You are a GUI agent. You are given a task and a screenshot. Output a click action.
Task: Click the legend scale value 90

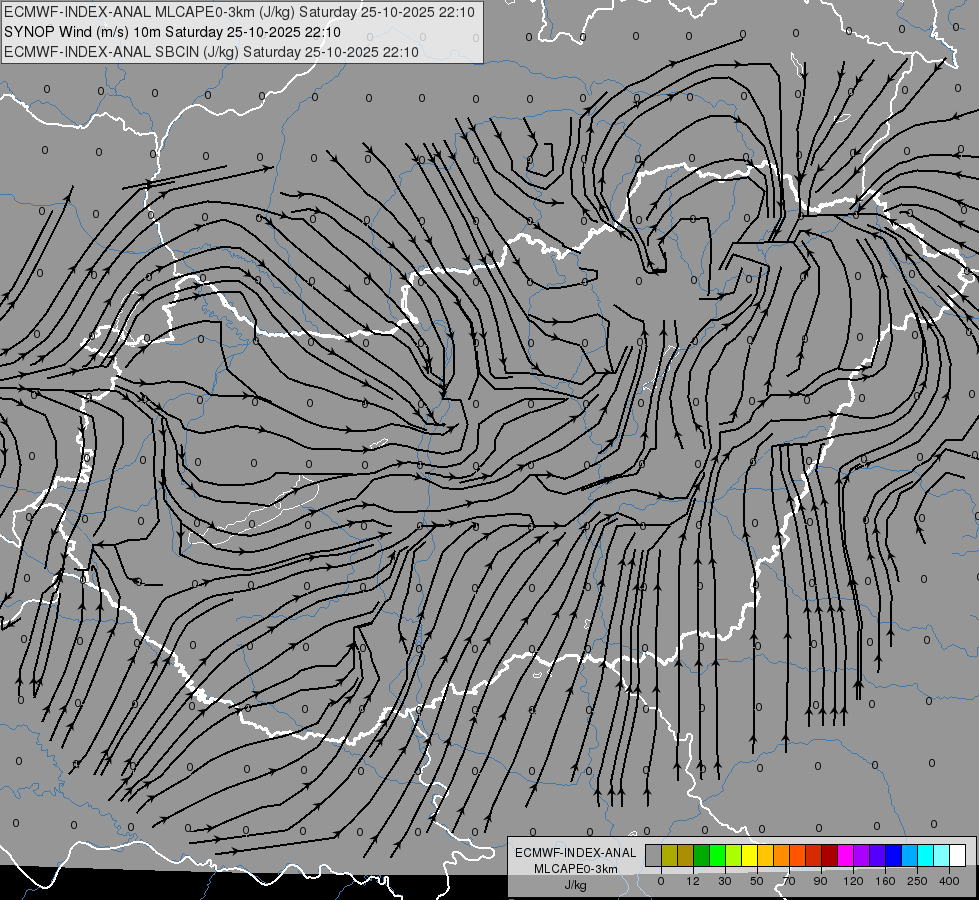[x=821, y=881]
